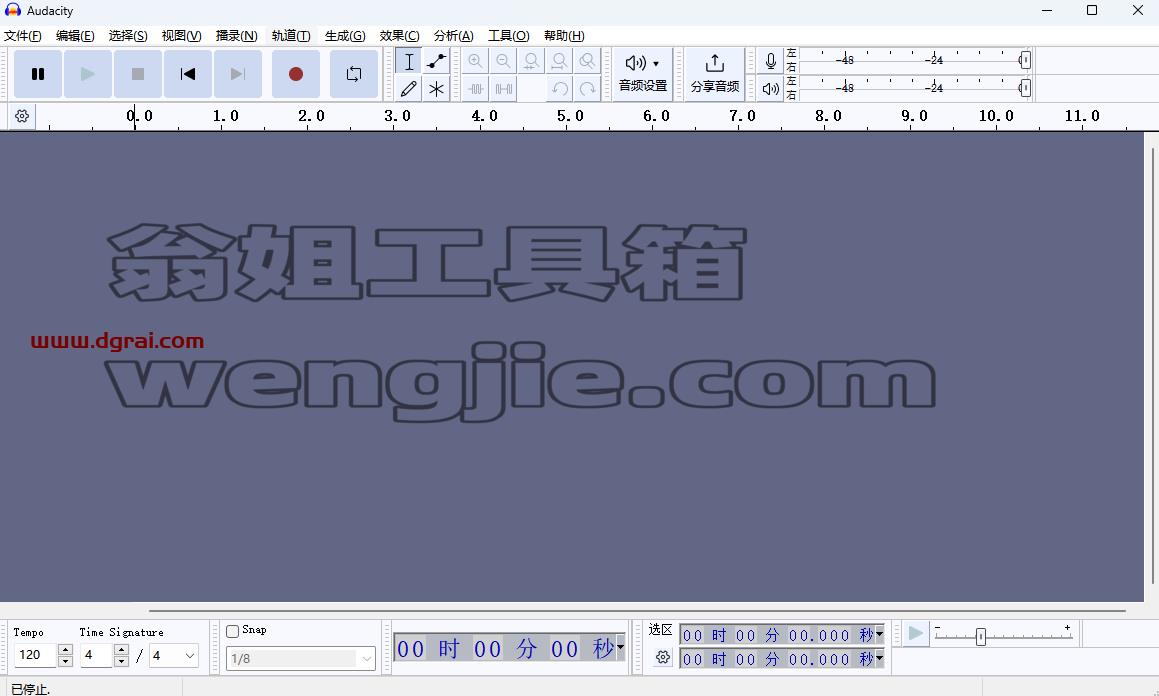Open timeline options gear icon
Screen dimensions: 1159x696
[x=22, y=116]
